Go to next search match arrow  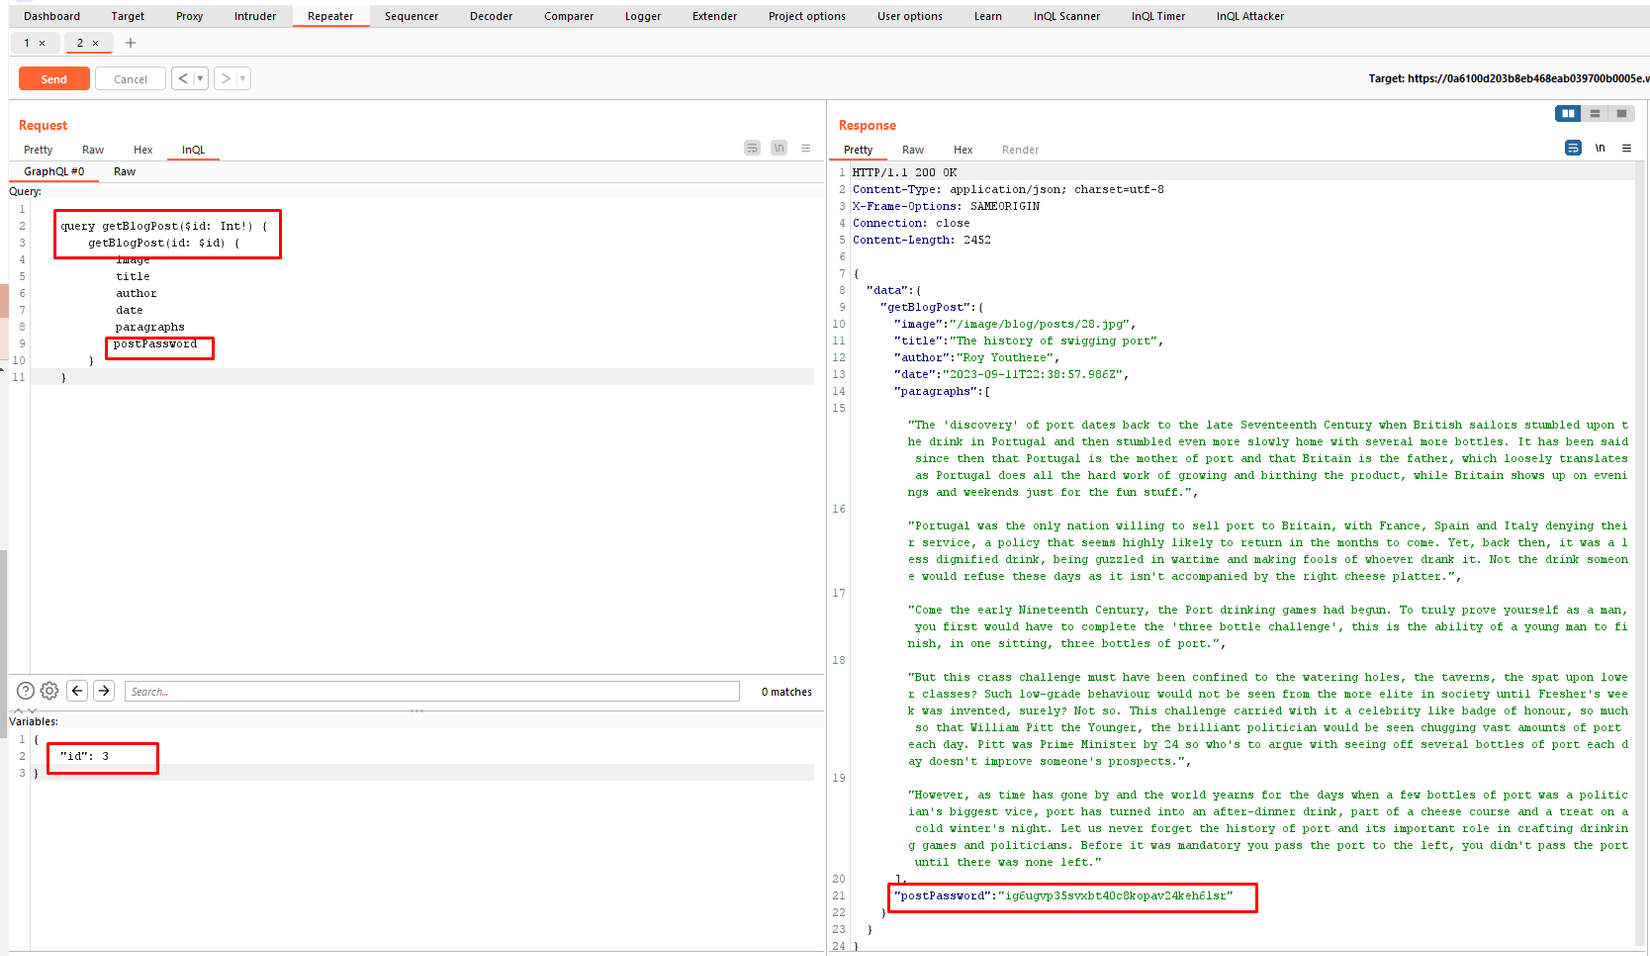coord(104,691)
